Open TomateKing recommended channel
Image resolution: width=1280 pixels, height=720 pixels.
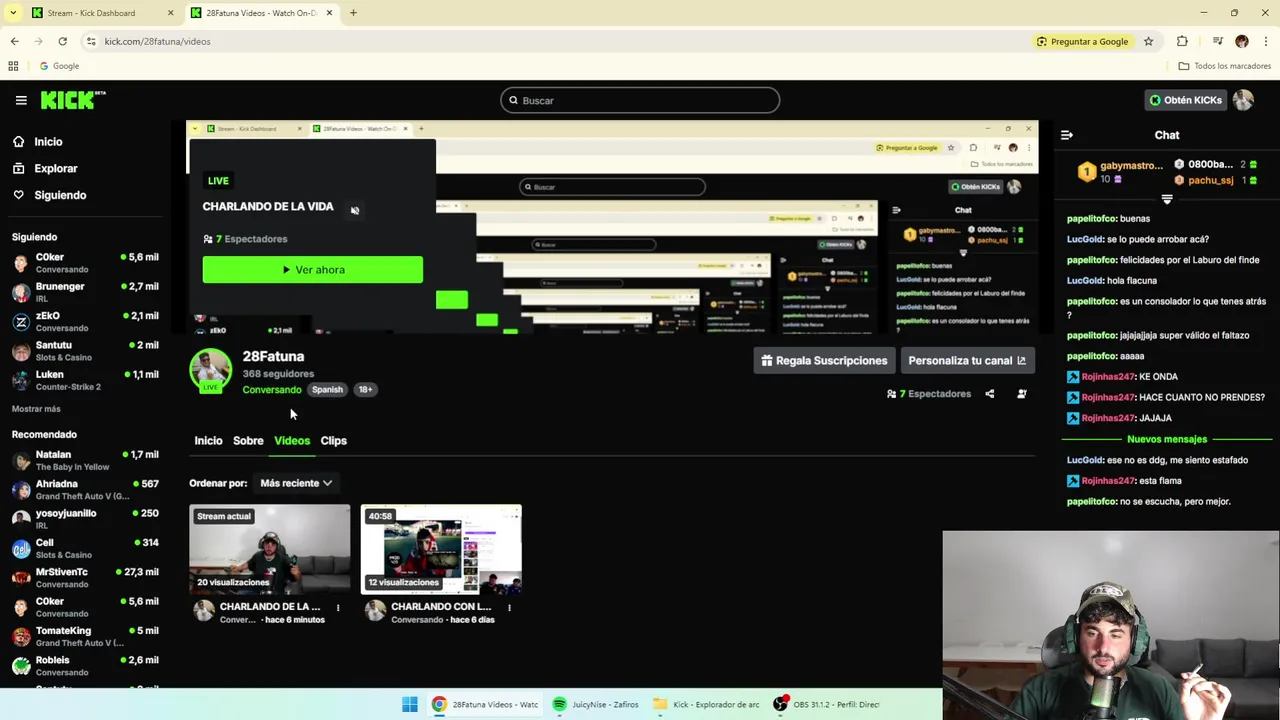click(85, 636)
